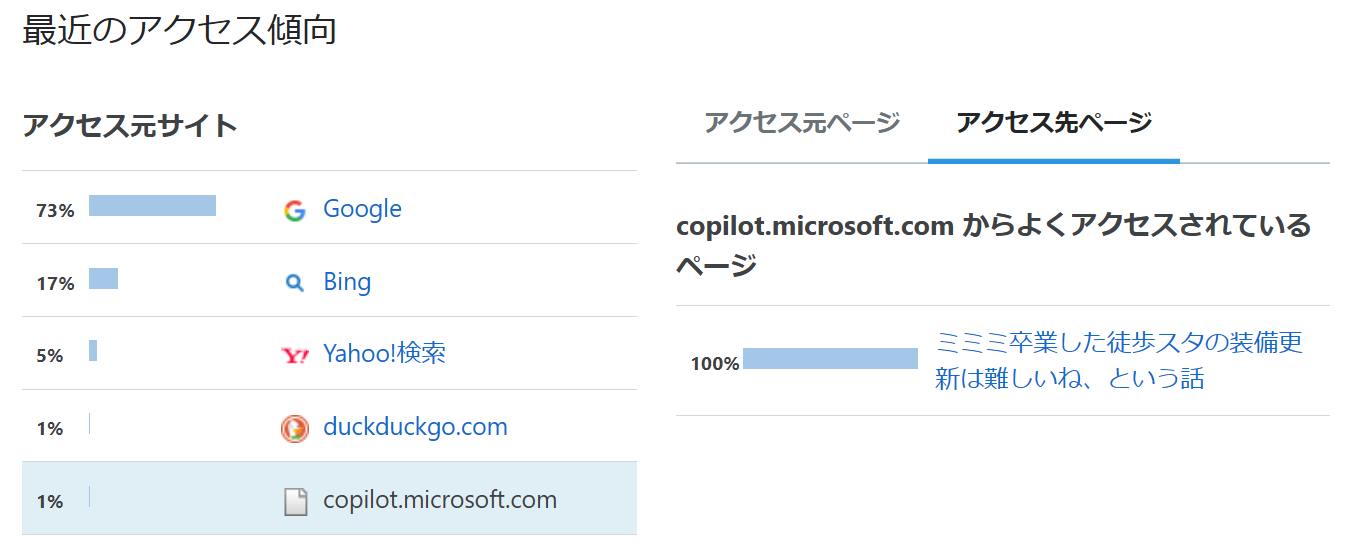Click the アクセス元サイト heading
The width and height of the screenshot is (1352, 551).
130,126
